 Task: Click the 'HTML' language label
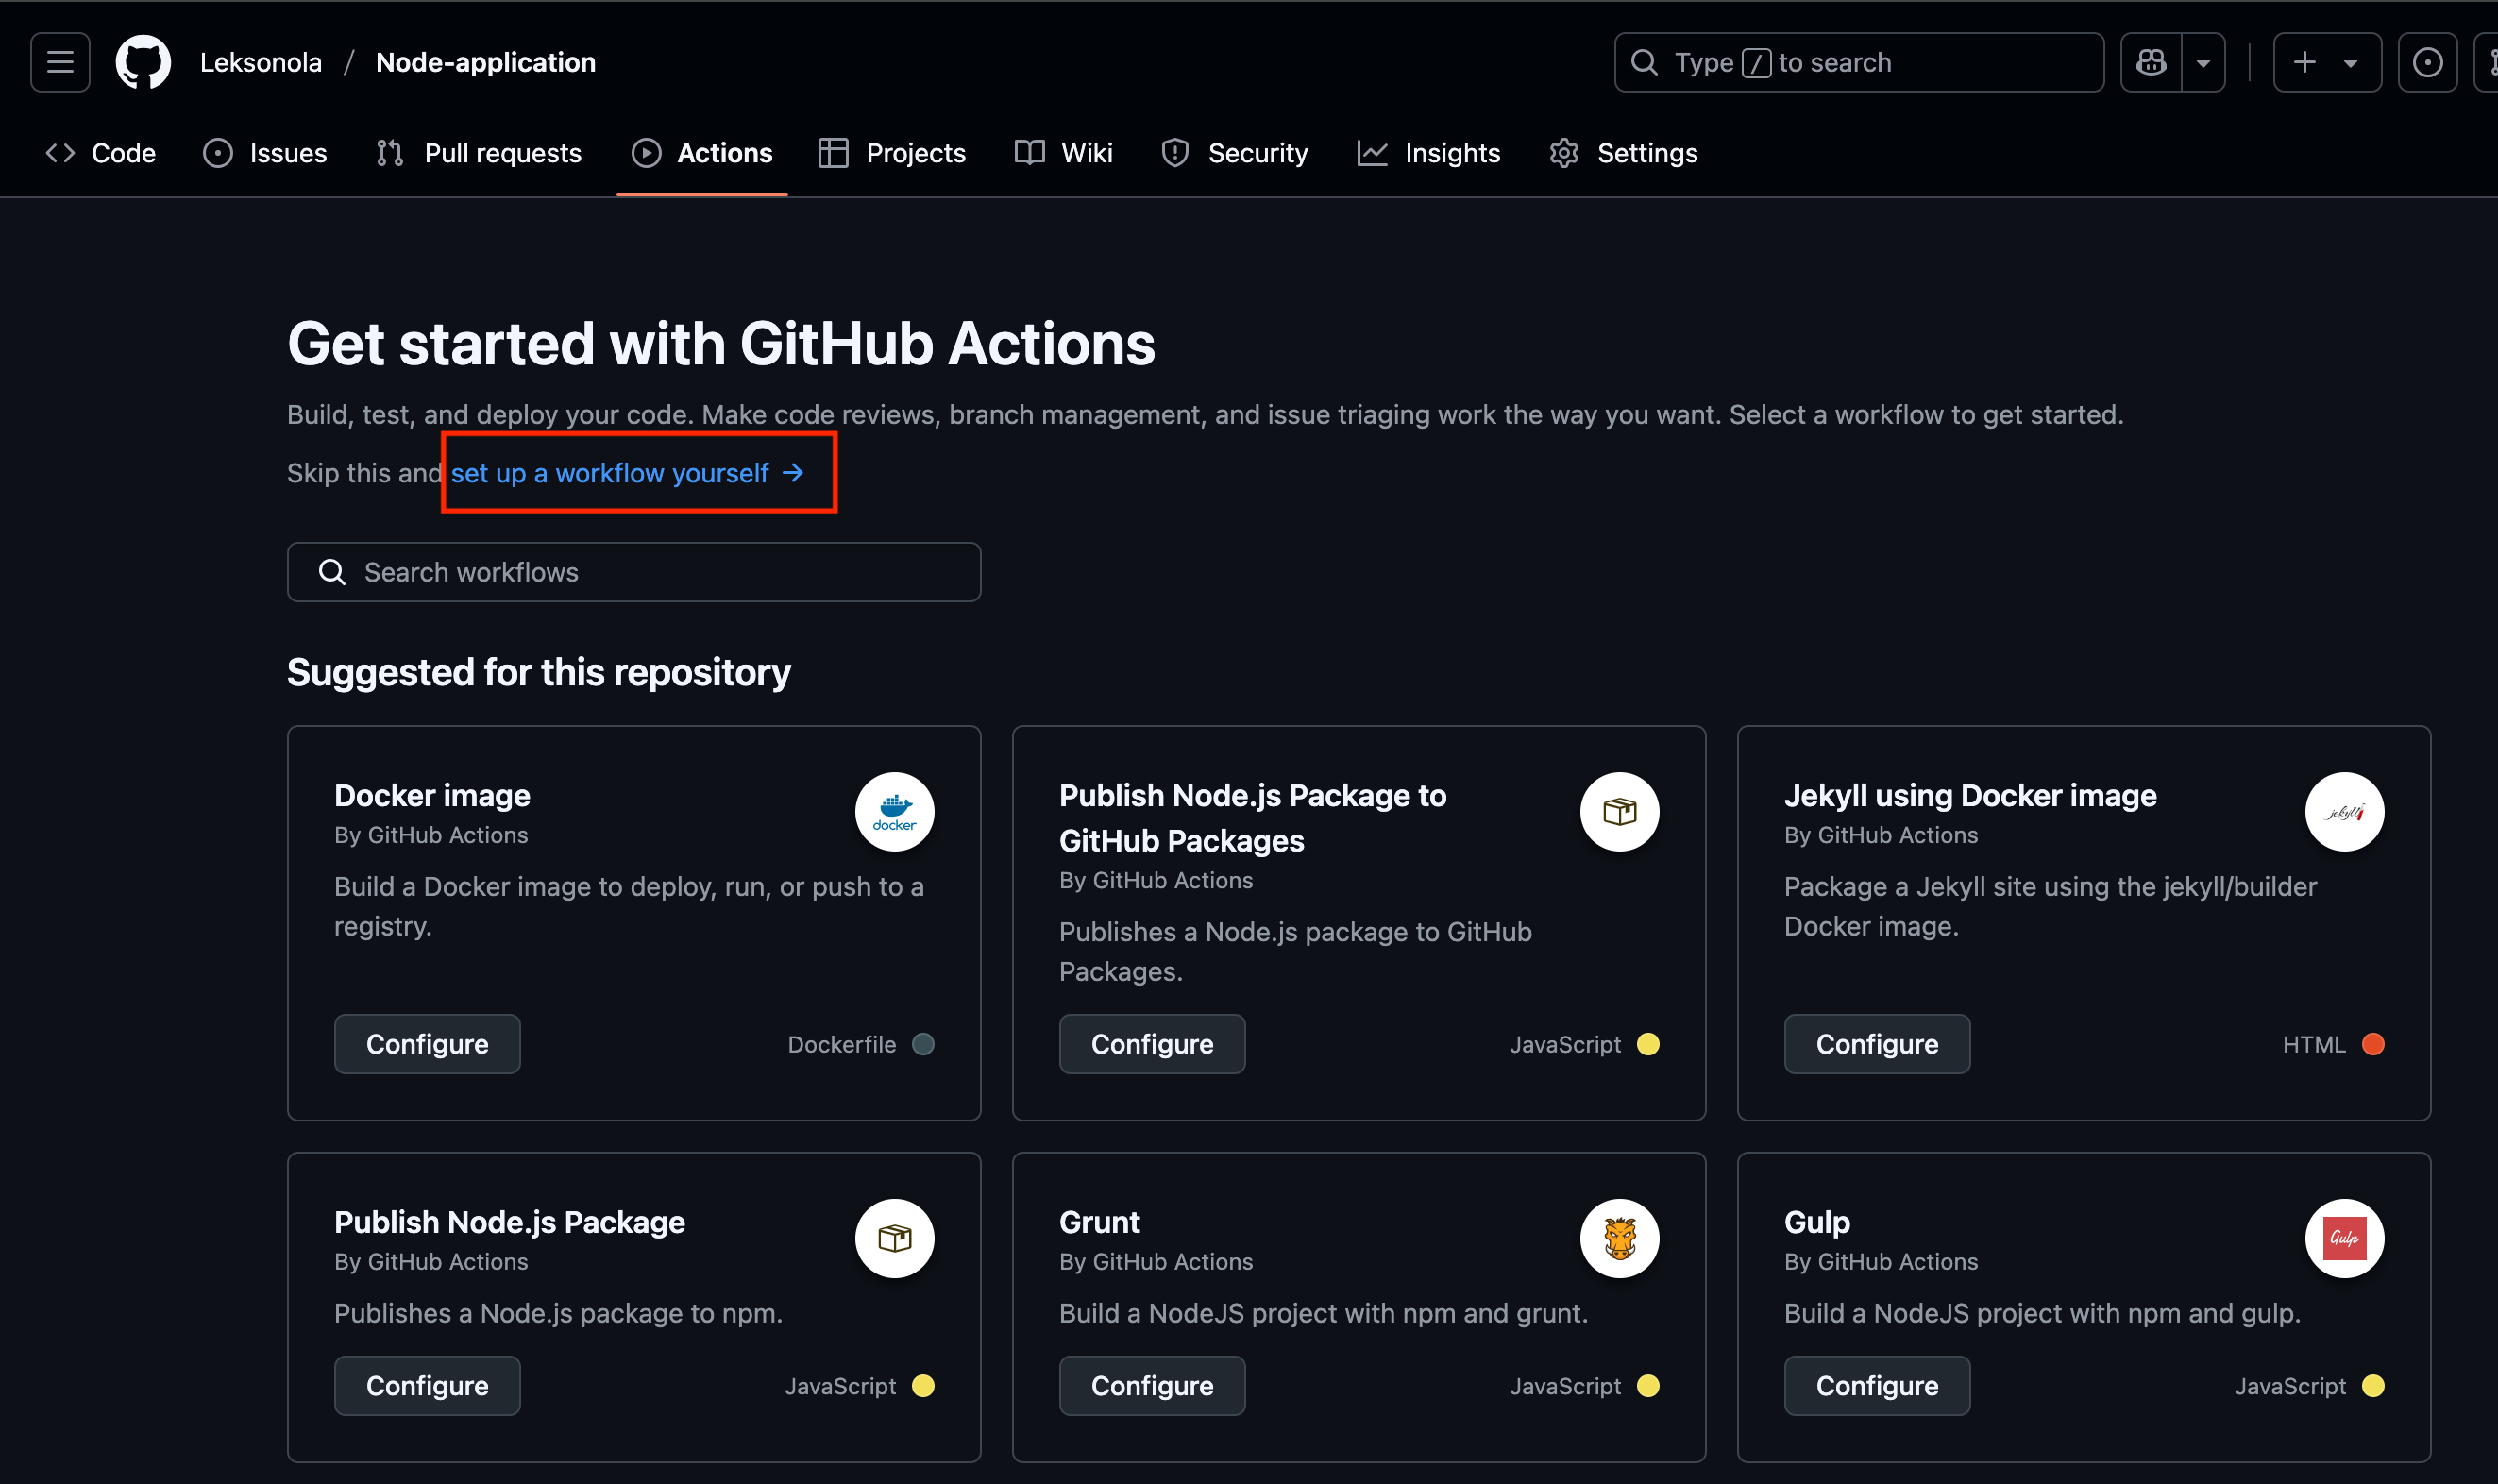pos(2314,1045)
